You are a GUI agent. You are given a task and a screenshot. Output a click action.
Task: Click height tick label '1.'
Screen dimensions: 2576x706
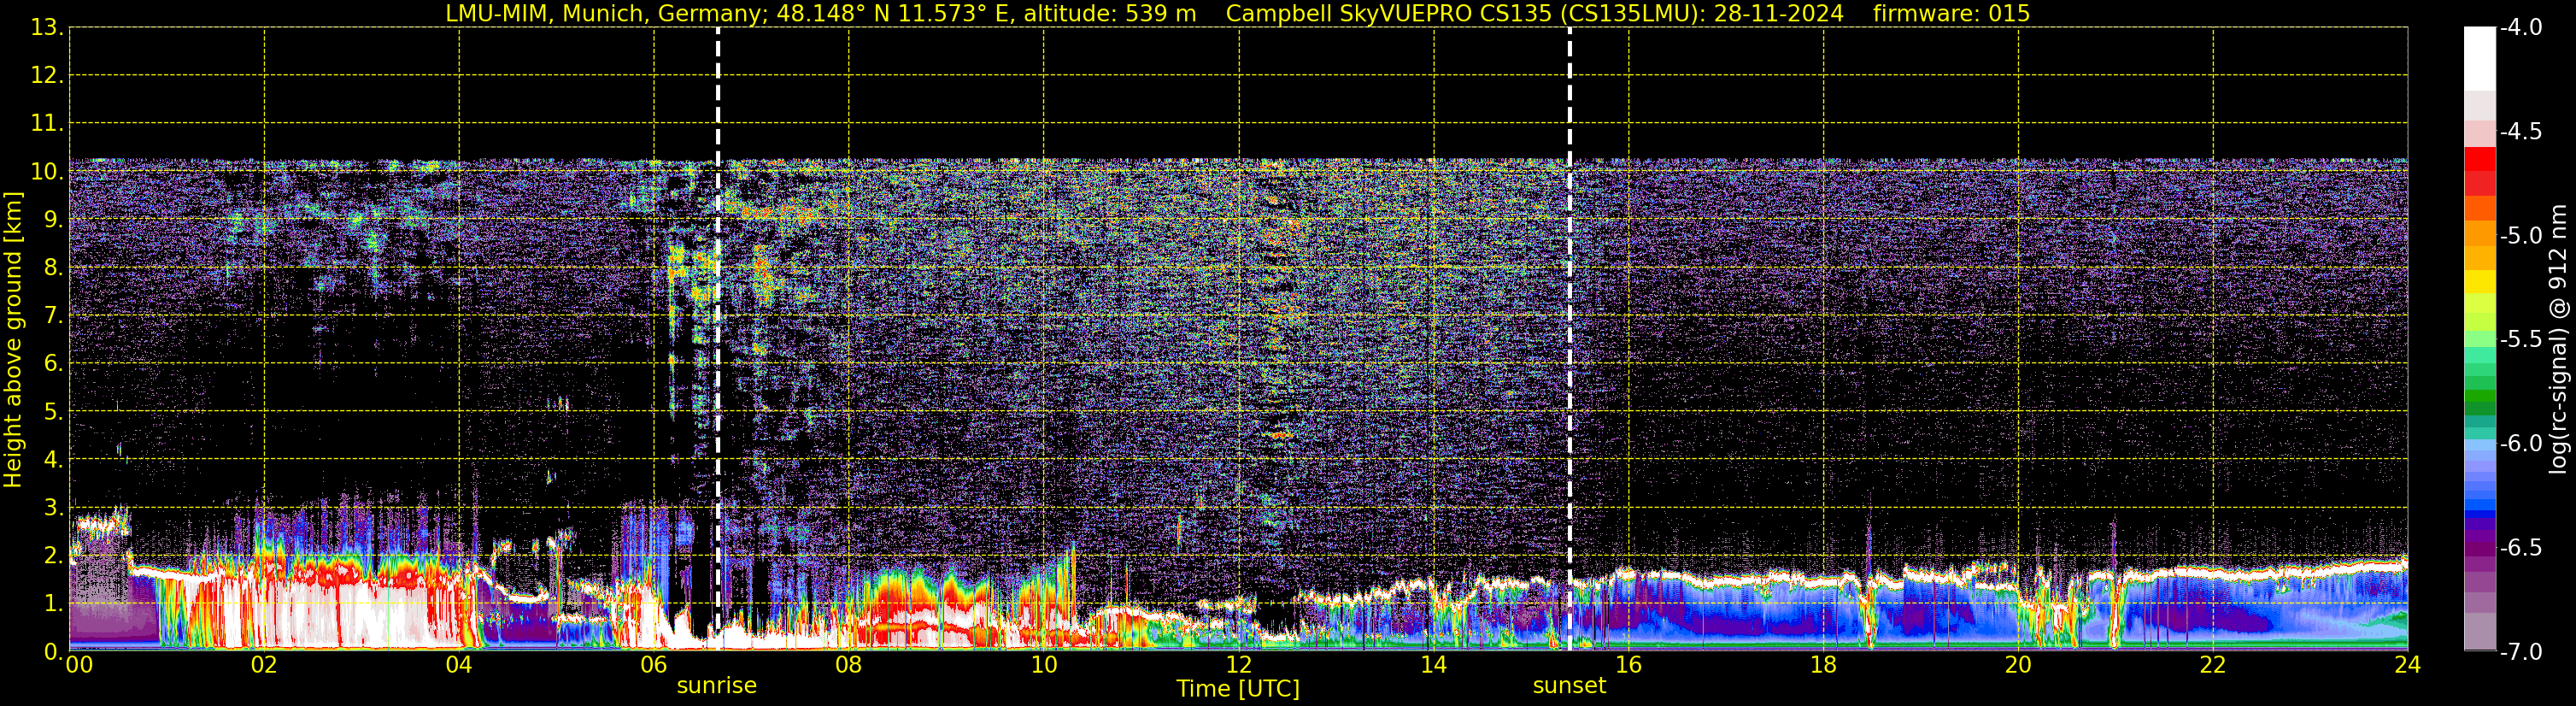click(x=54, y=604)
